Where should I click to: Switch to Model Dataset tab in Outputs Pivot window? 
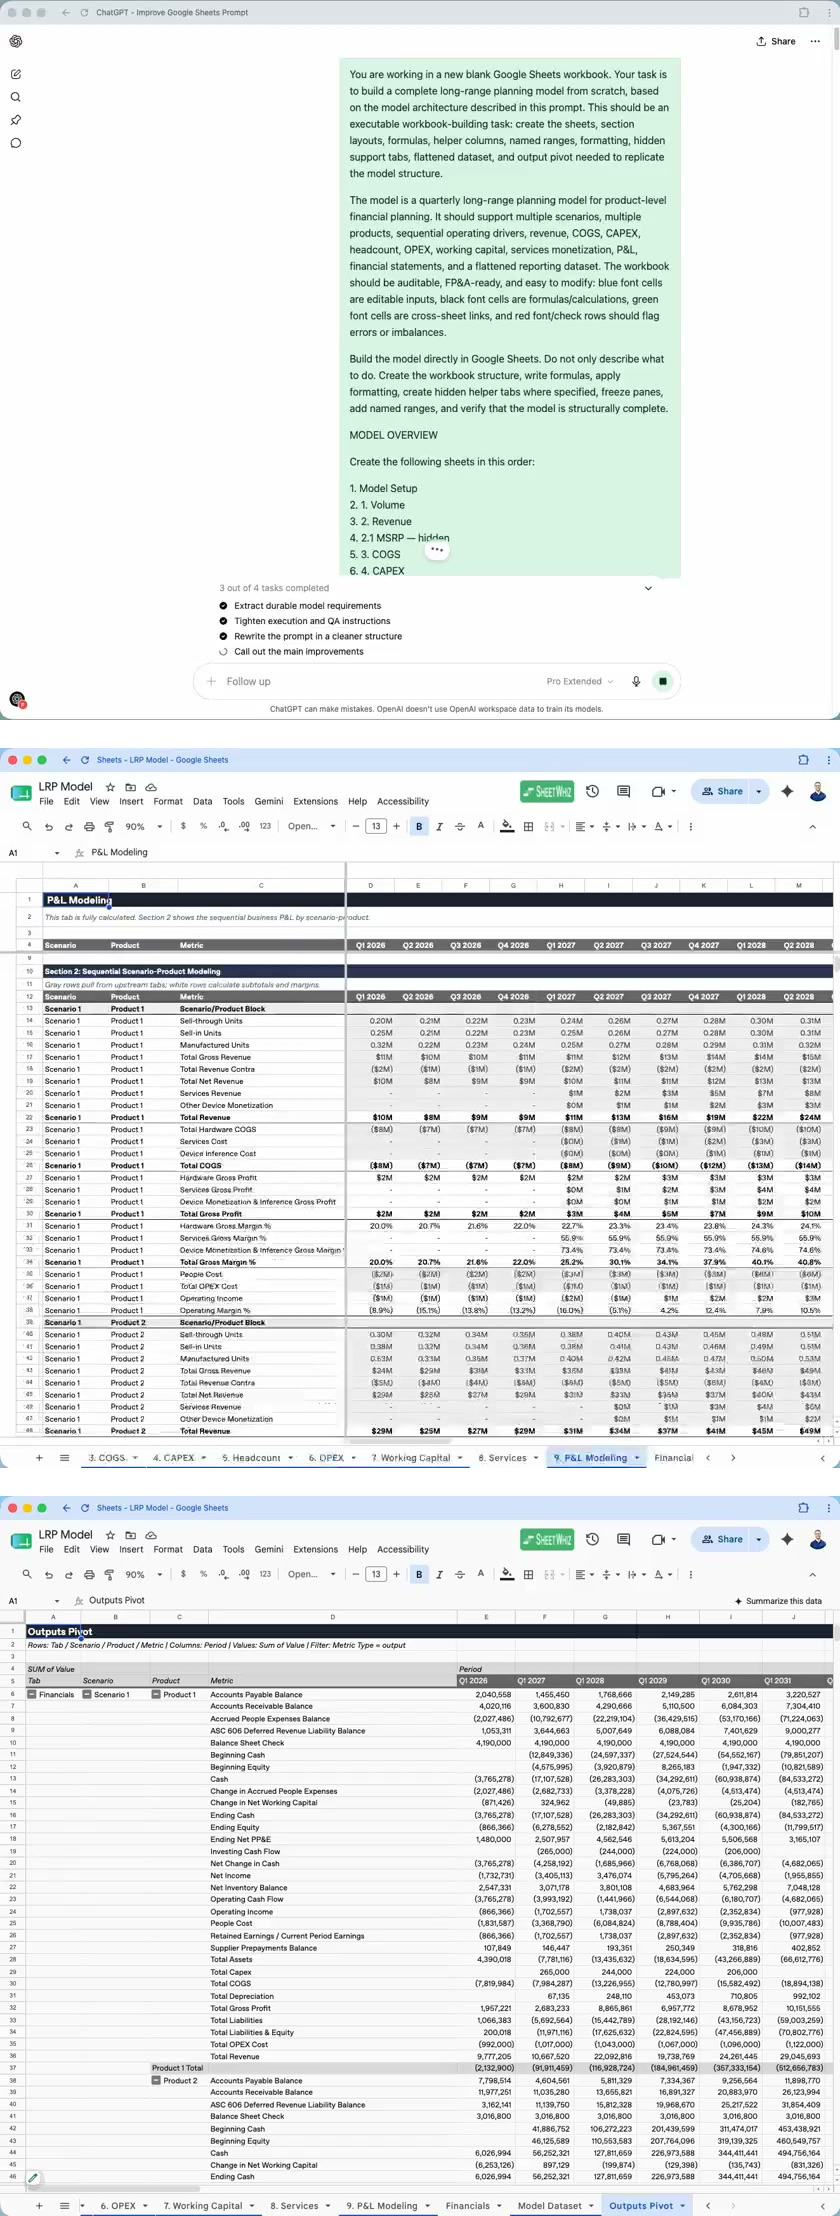click(549, 2205)
